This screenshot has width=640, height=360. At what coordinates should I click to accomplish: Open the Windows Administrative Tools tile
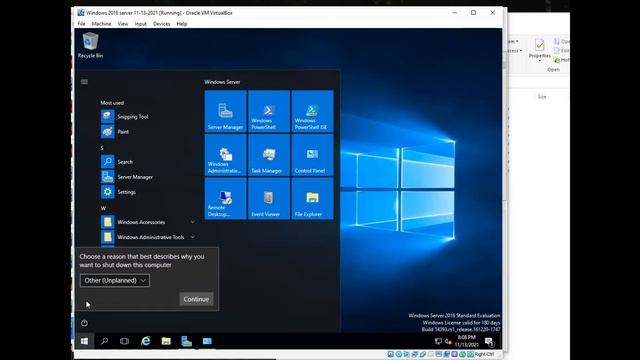coord(225,155)
